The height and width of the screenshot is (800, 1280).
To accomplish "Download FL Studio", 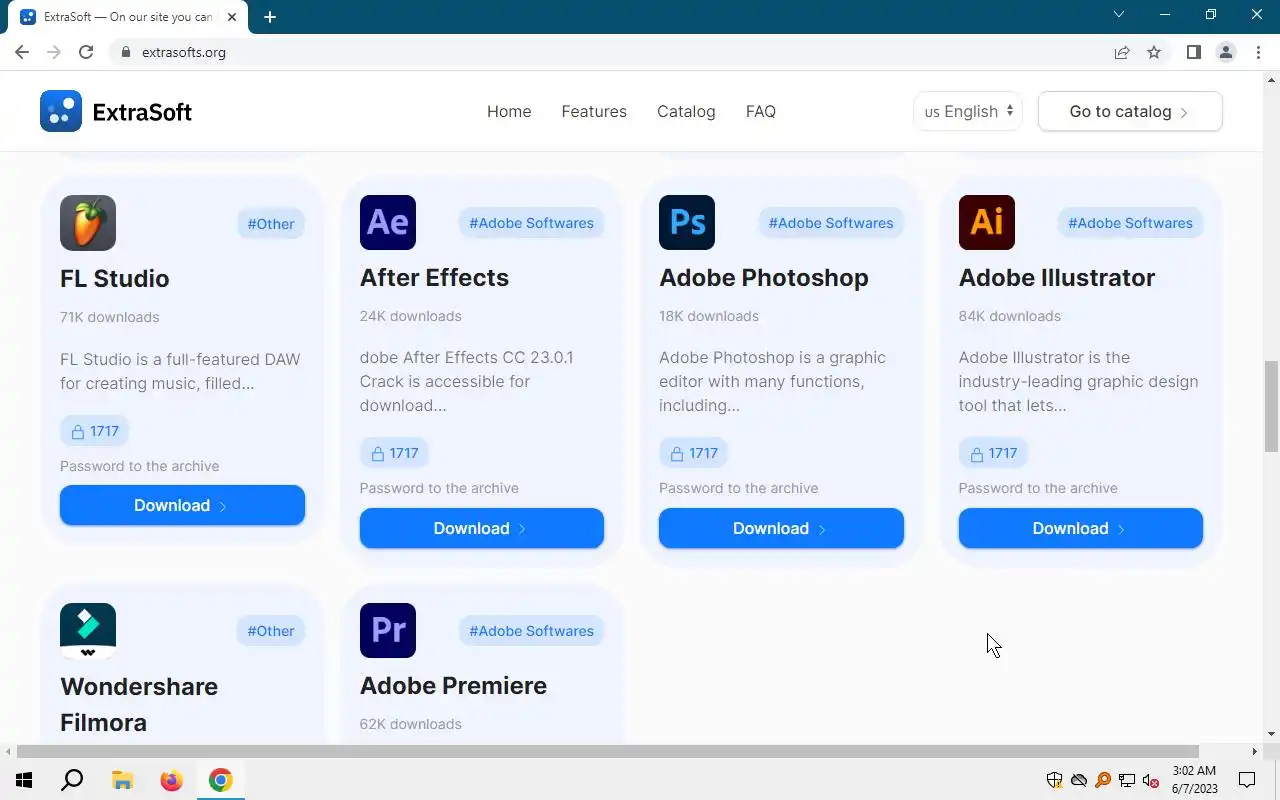I will tap(182, 505).
